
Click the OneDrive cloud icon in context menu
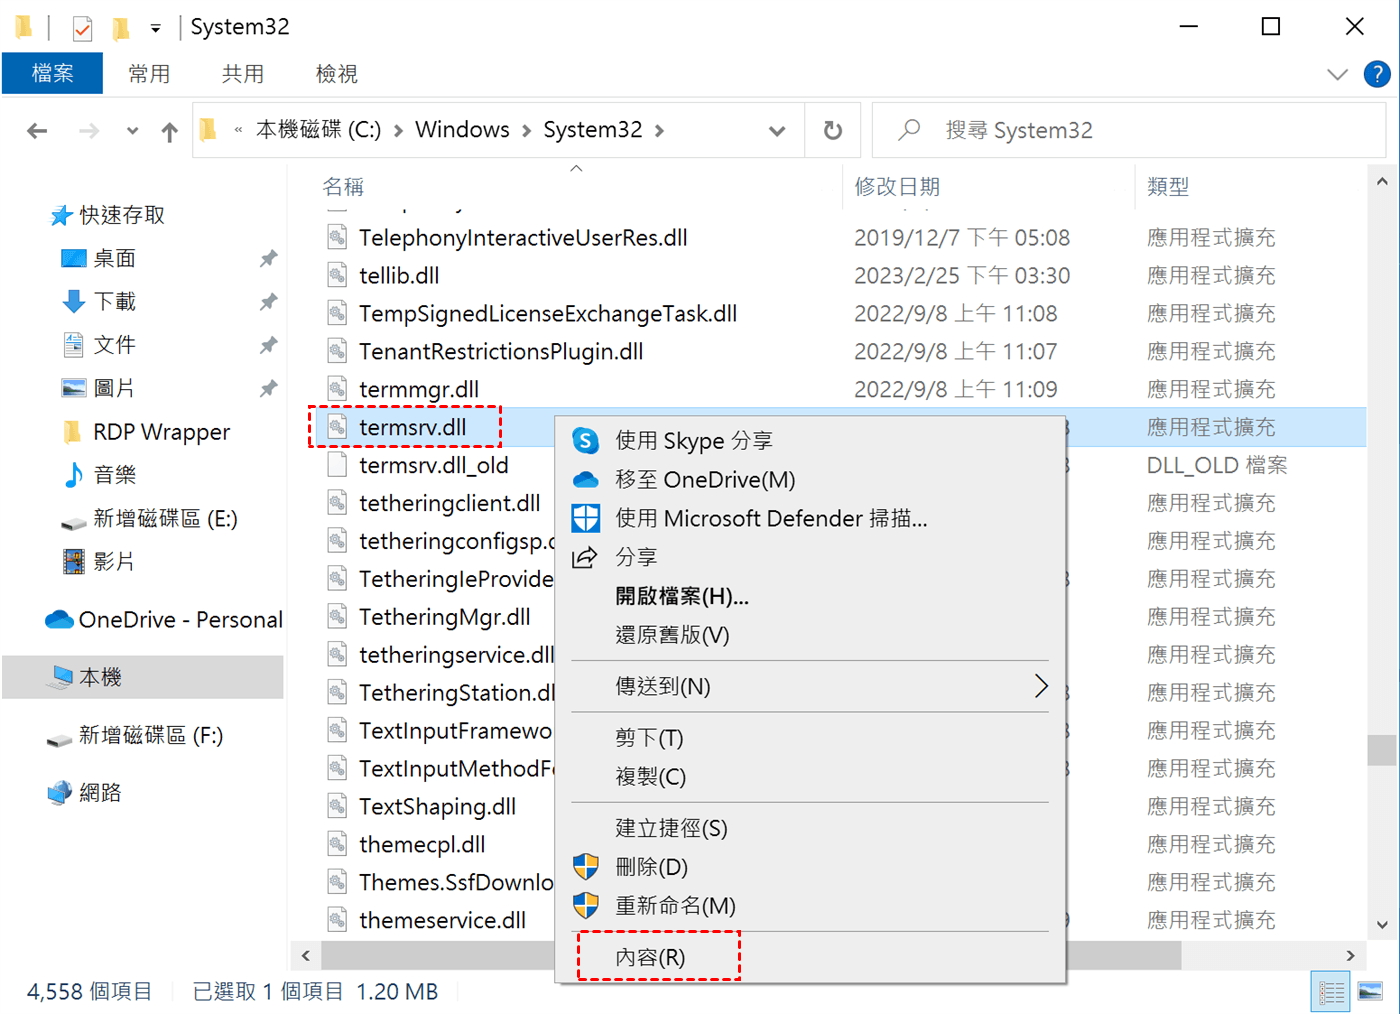(x=585, y=480)
